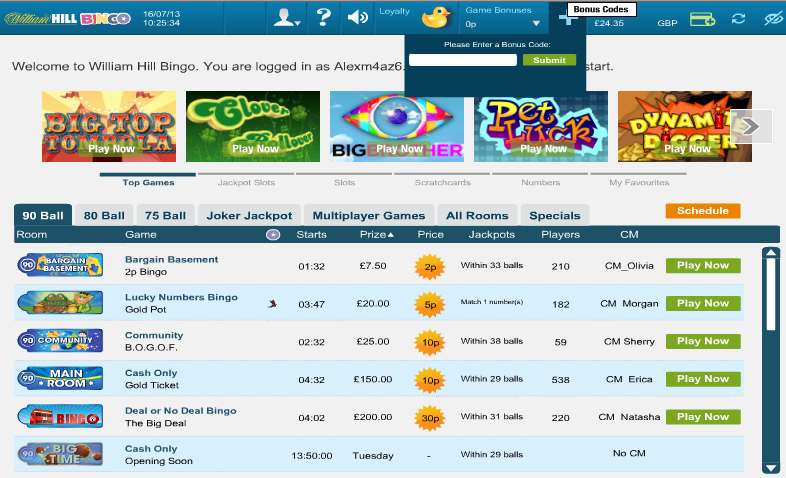This screenshot has width=786, height=478.
Task: Click the favourites star column header icon
Action: tap(273, 234)
